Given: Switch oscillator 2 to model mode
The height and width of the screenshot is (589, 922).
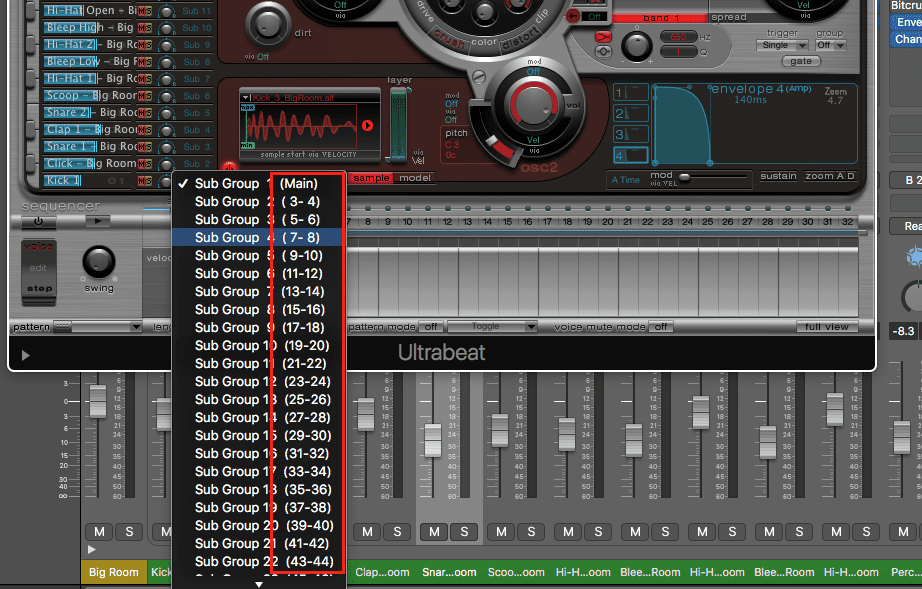Looking at the screenshot, I should (415, 178).
